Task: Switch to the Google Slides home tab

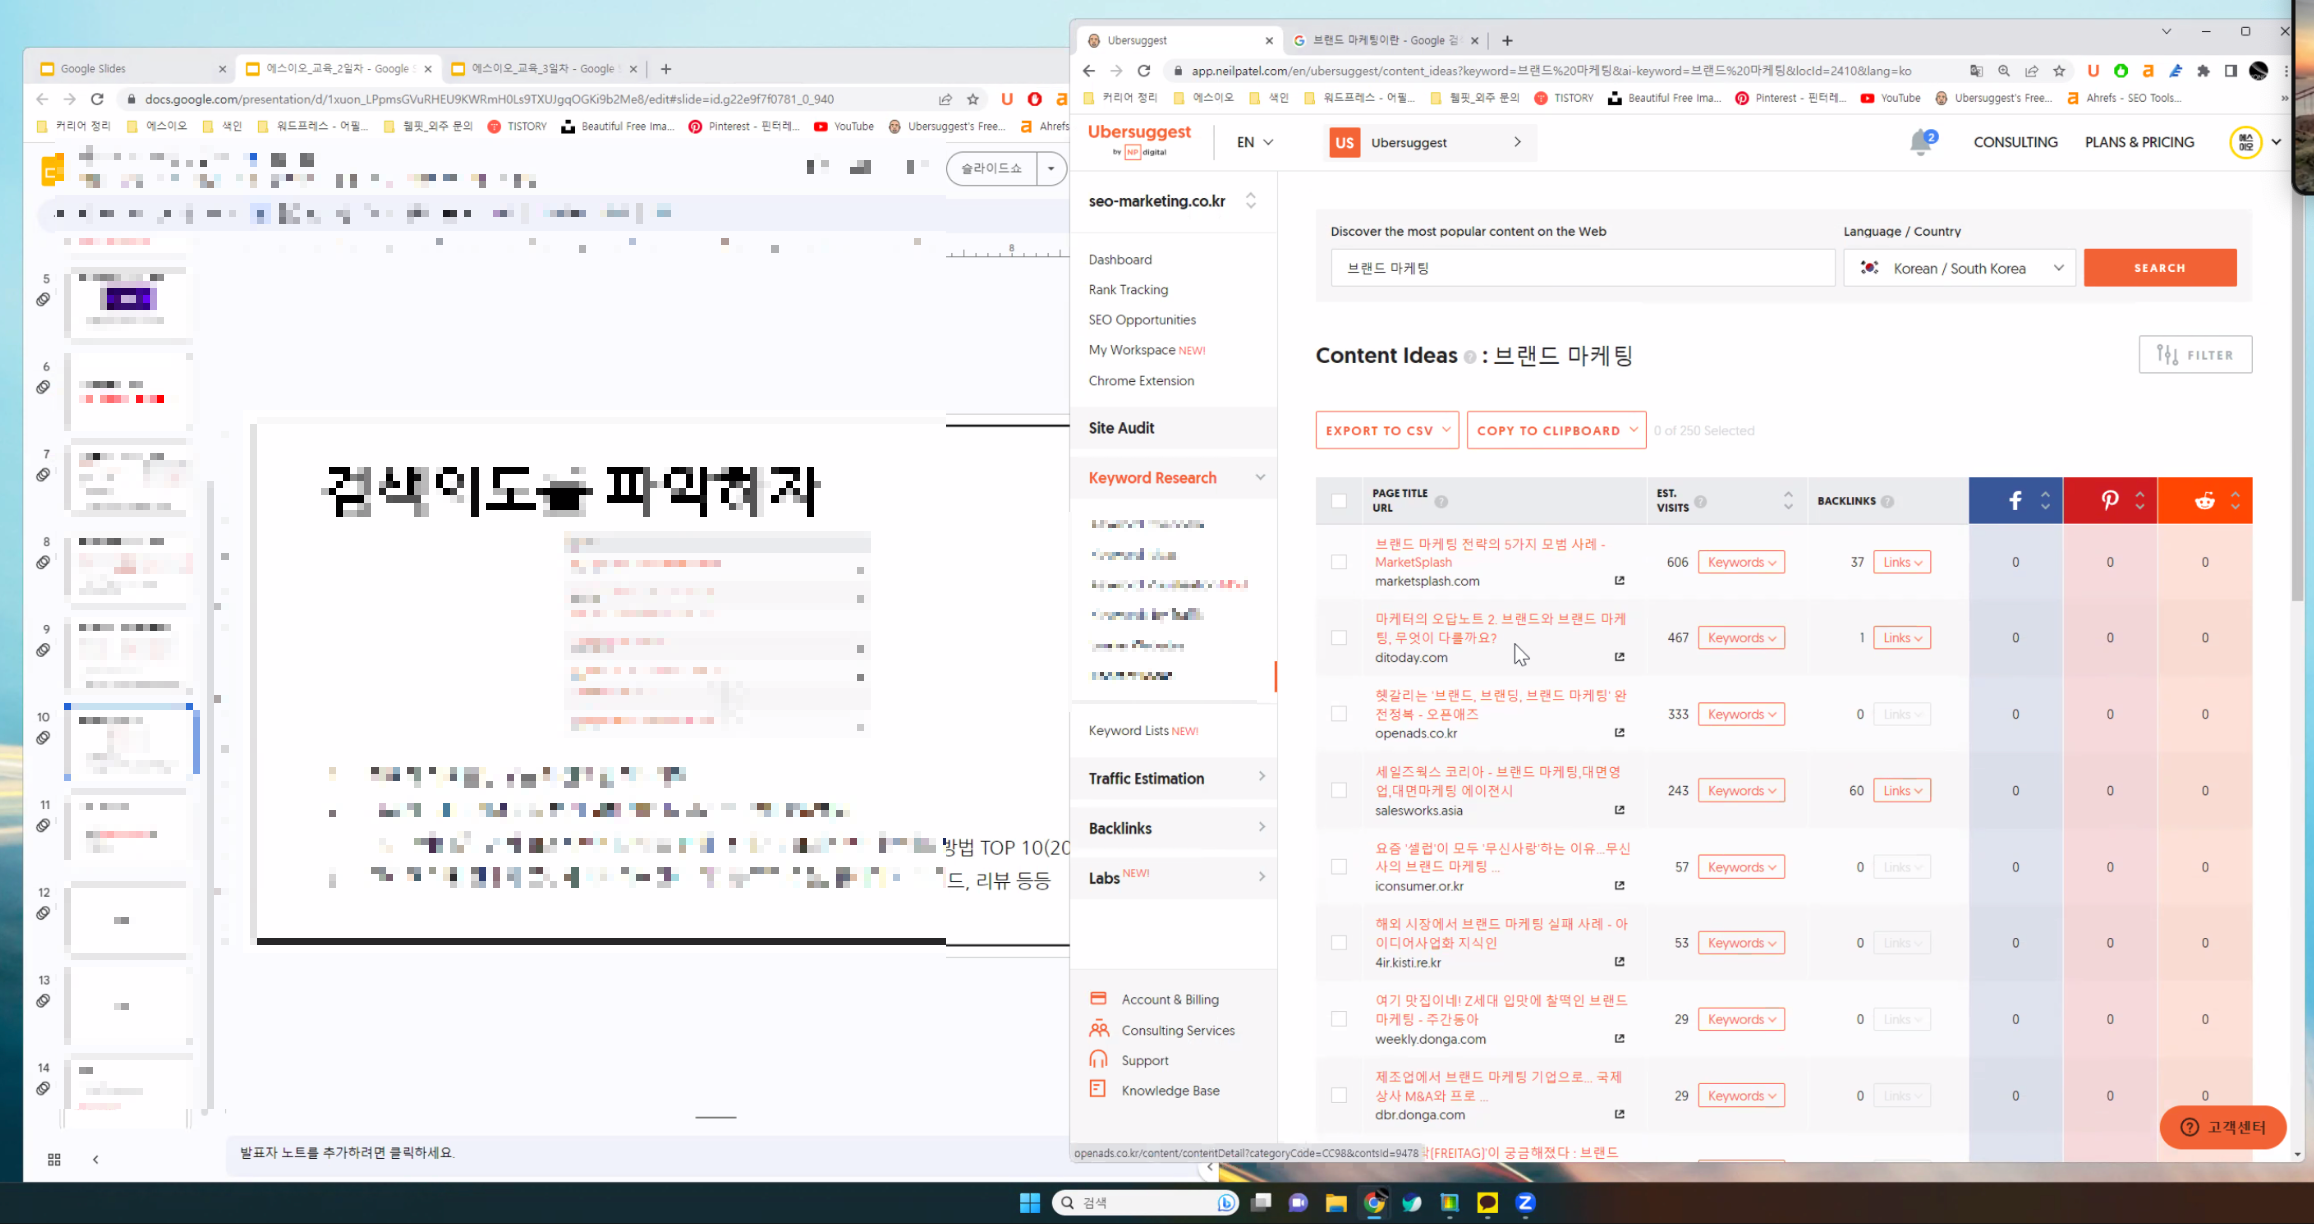Action: click(133, 69)
